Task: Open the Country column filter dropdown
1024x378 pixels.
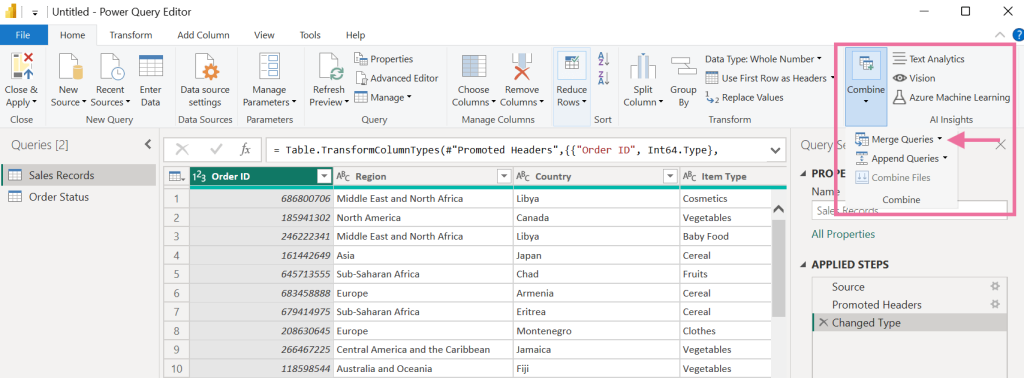Action: (670, 176)
